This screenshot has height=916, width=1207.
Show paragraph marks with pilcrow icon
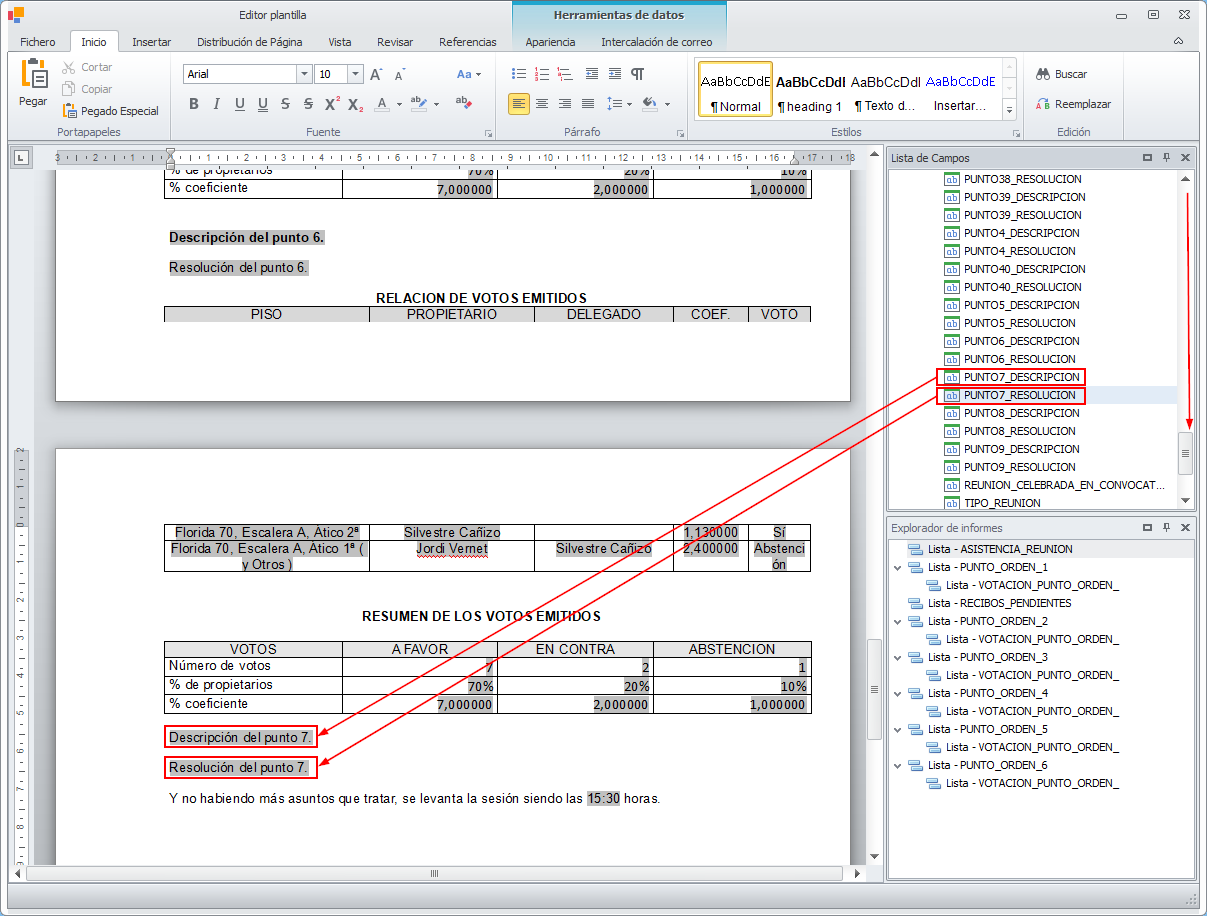pos(637,74)
